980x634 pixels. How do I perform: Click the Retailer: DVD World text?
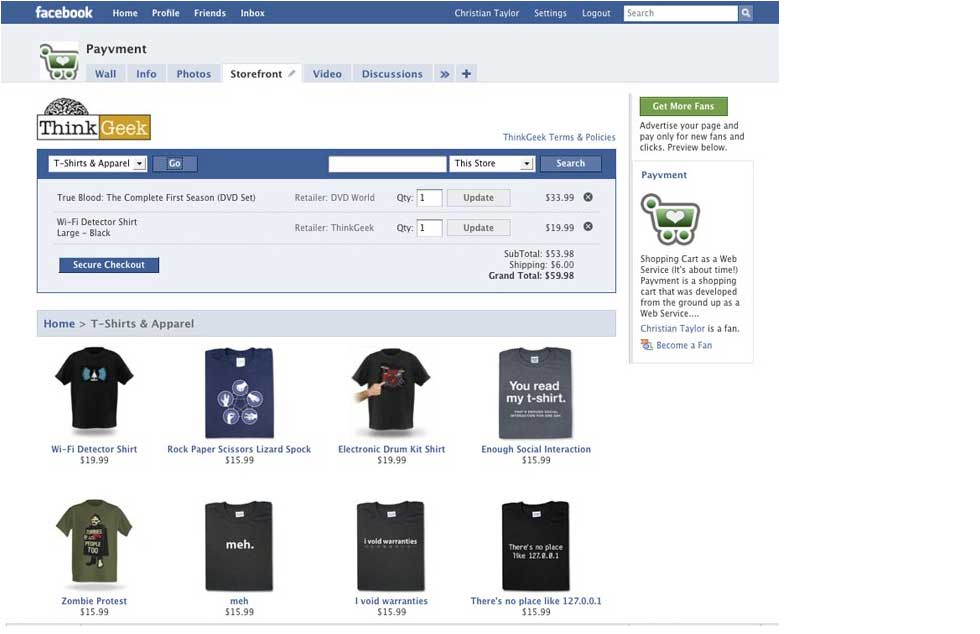(x=334, y=198)
